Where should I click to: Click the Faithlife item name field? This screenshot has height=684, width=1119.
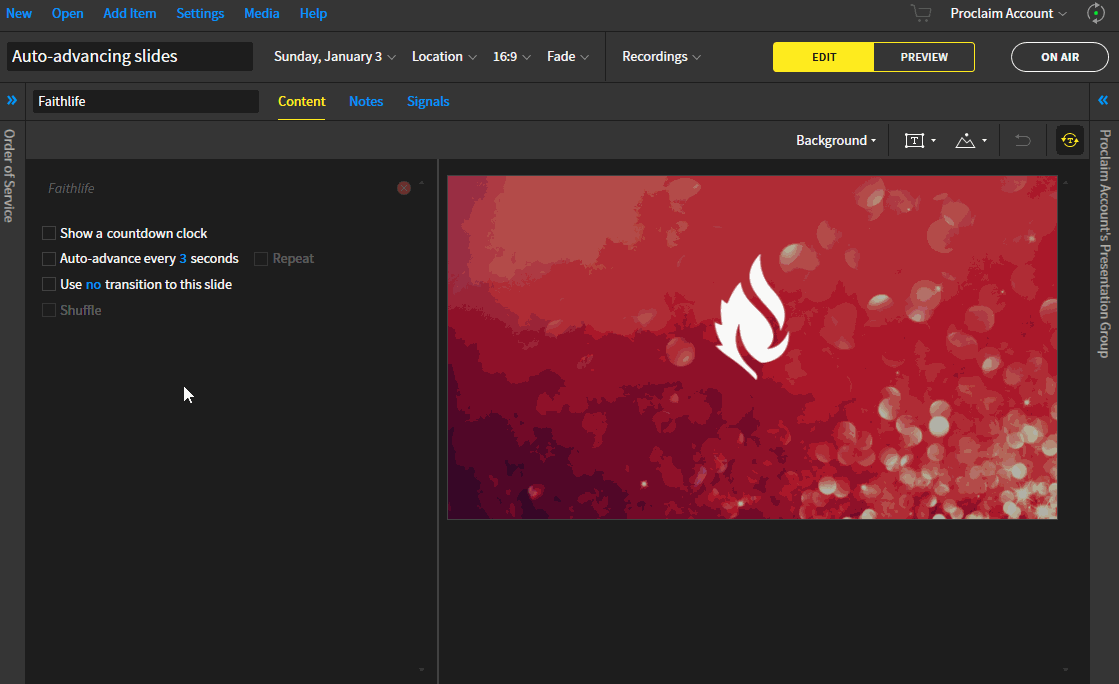[x=146, y=101]
